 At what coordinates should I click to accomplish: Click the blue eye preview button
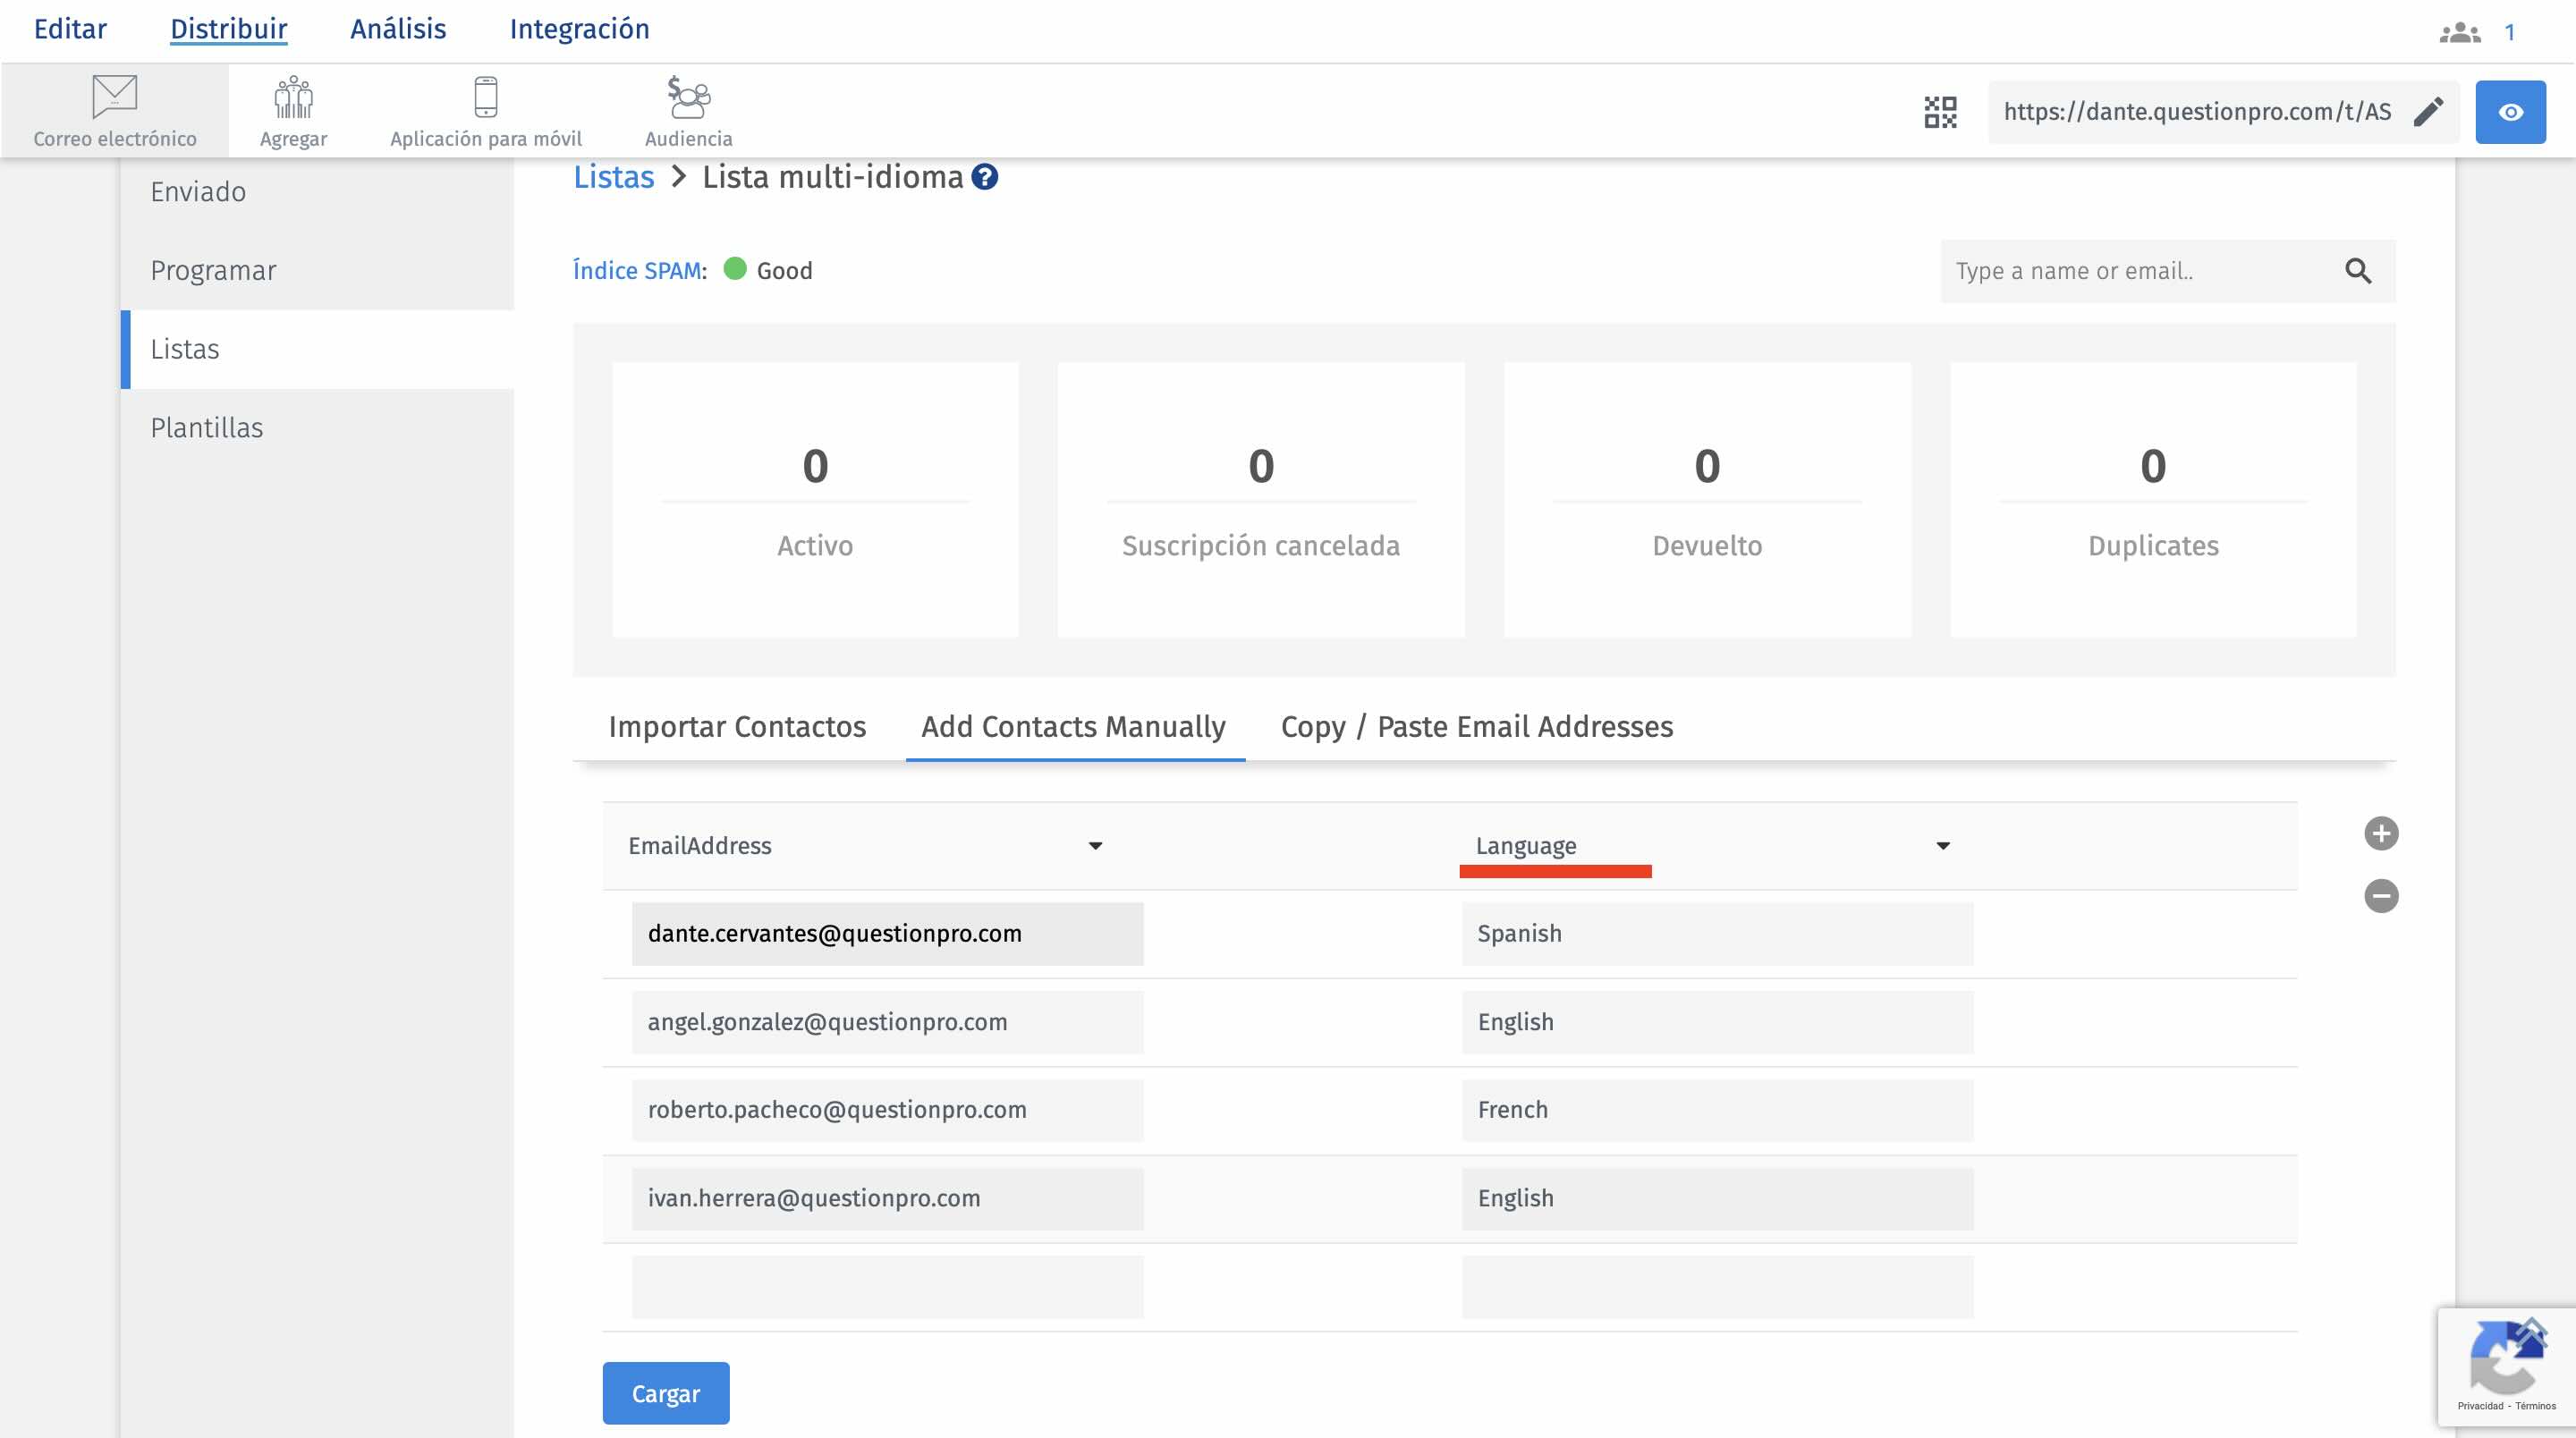(2509, 112)
